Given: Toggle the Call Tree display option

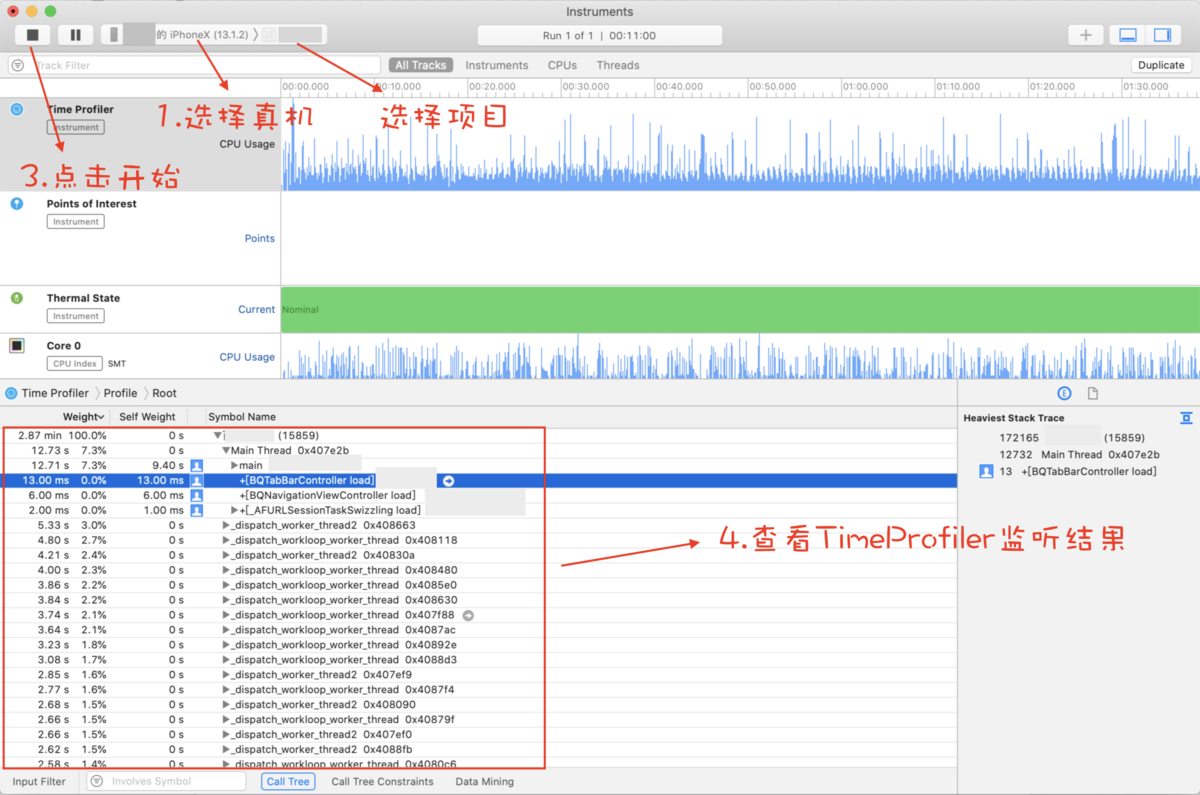Looking at the screenshot, I should (288, 781).
